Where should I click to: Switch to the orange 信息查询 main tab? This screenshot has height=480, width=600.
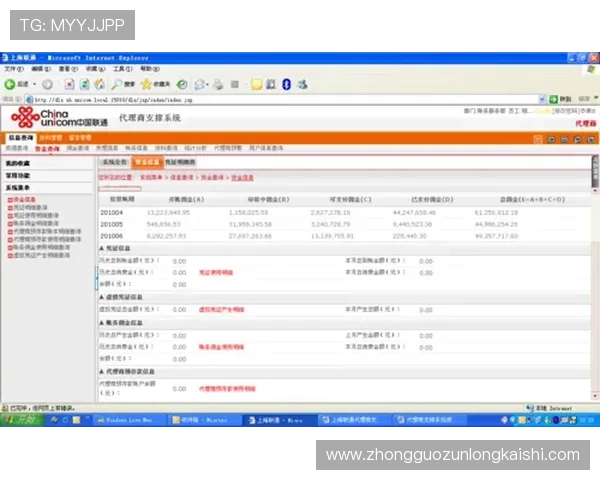pyautogui.click(x=21, y=137)
